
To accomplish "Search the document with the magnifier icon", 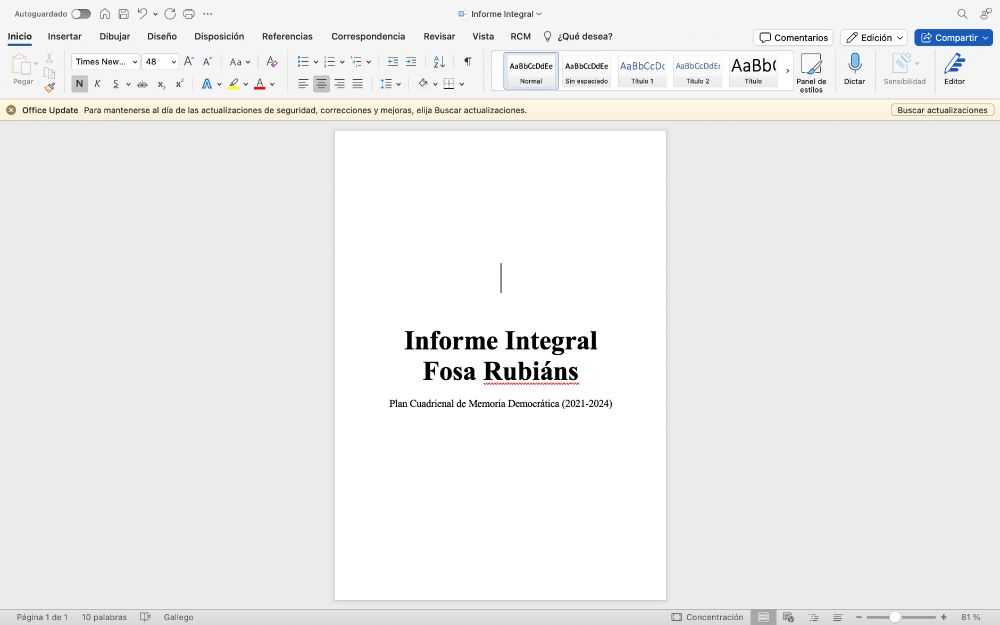I will pyautogui.click(x=962, y=13).
